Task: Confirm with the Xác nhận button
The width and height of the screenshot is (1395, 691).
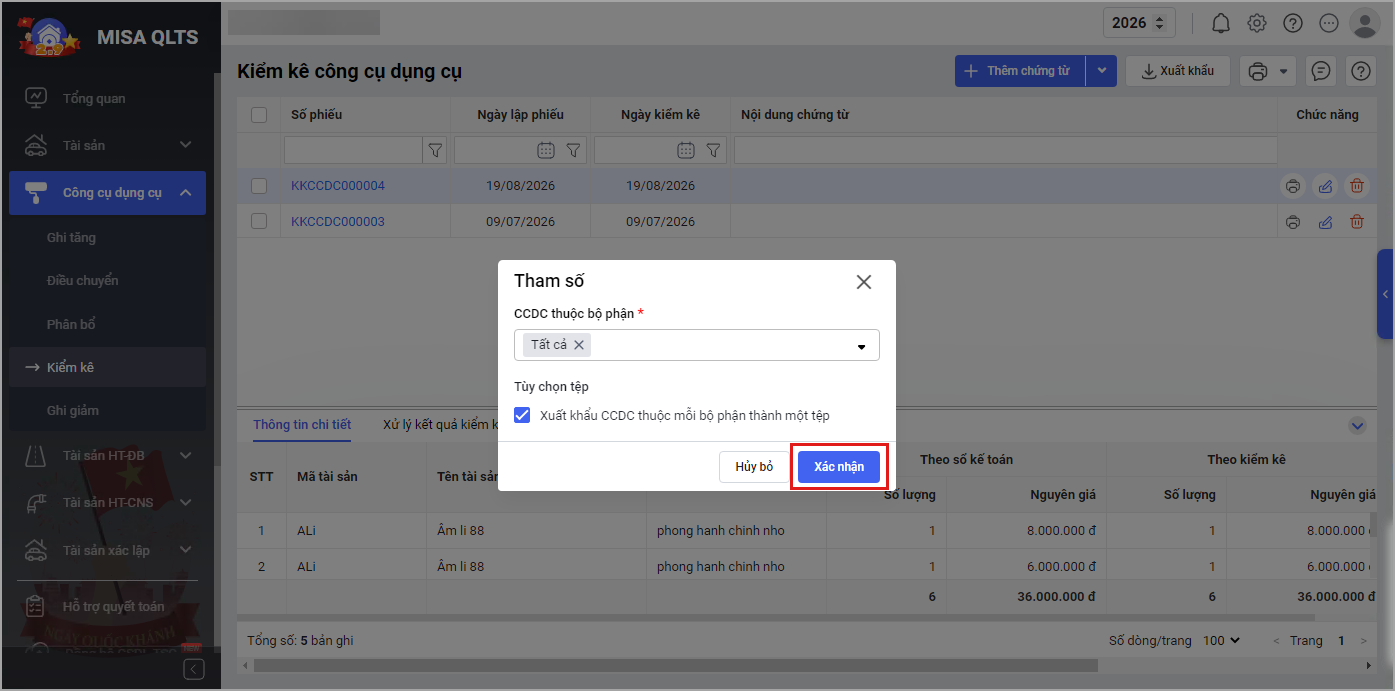Action: (838, 467)
